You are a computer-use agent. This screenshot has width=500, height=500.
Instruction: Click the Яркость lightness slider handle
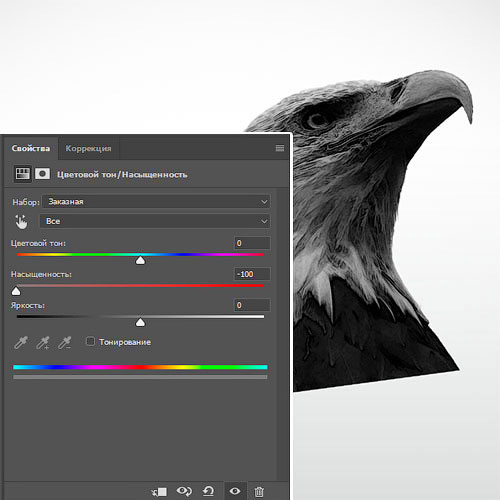[140, 322]
